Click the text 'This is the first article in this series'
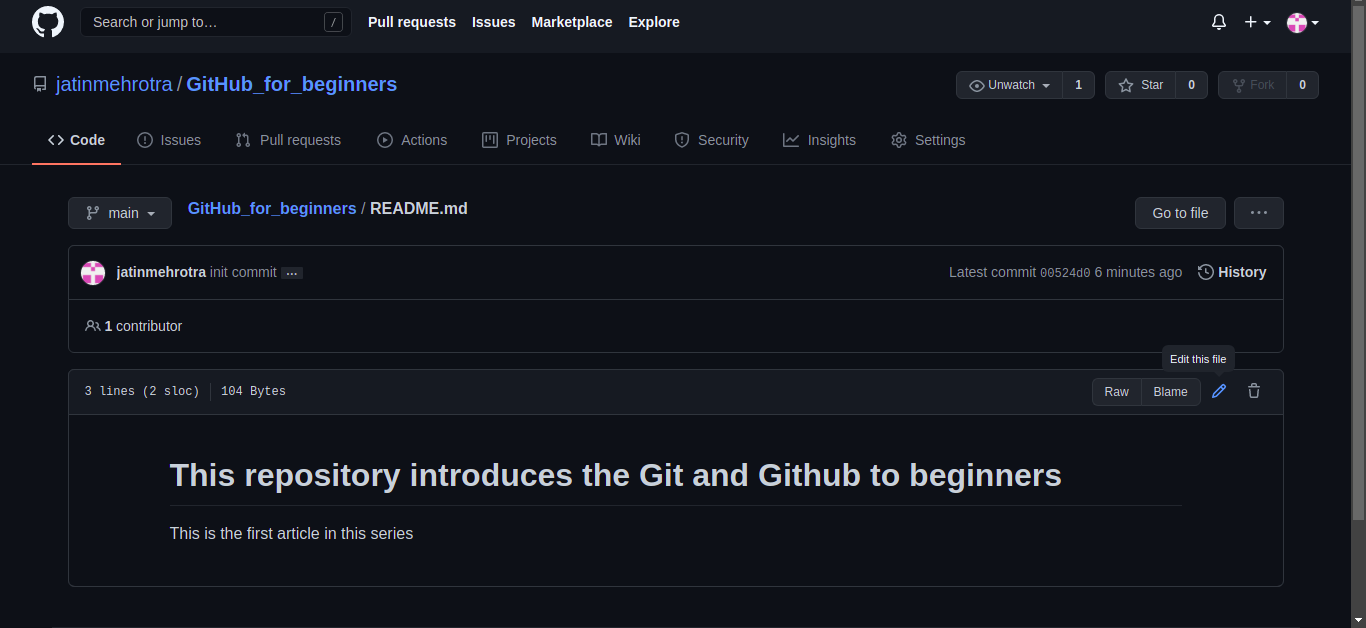Image resolution: width=1366 pixels, height=628 pixels. point(291,534)
